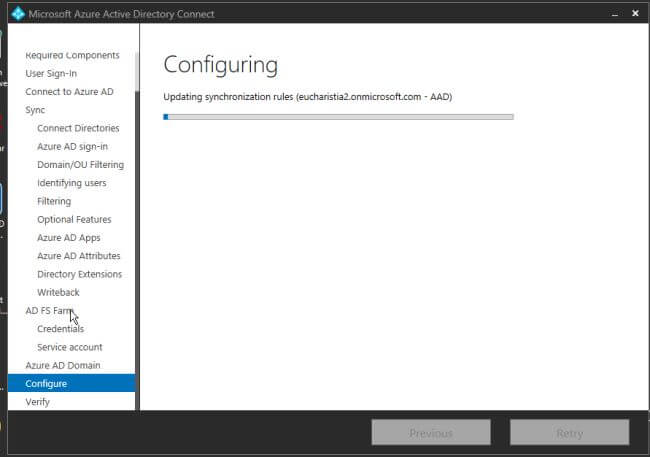Click the Microsoft Azure Active Directory Connect title

click(121, 14)
